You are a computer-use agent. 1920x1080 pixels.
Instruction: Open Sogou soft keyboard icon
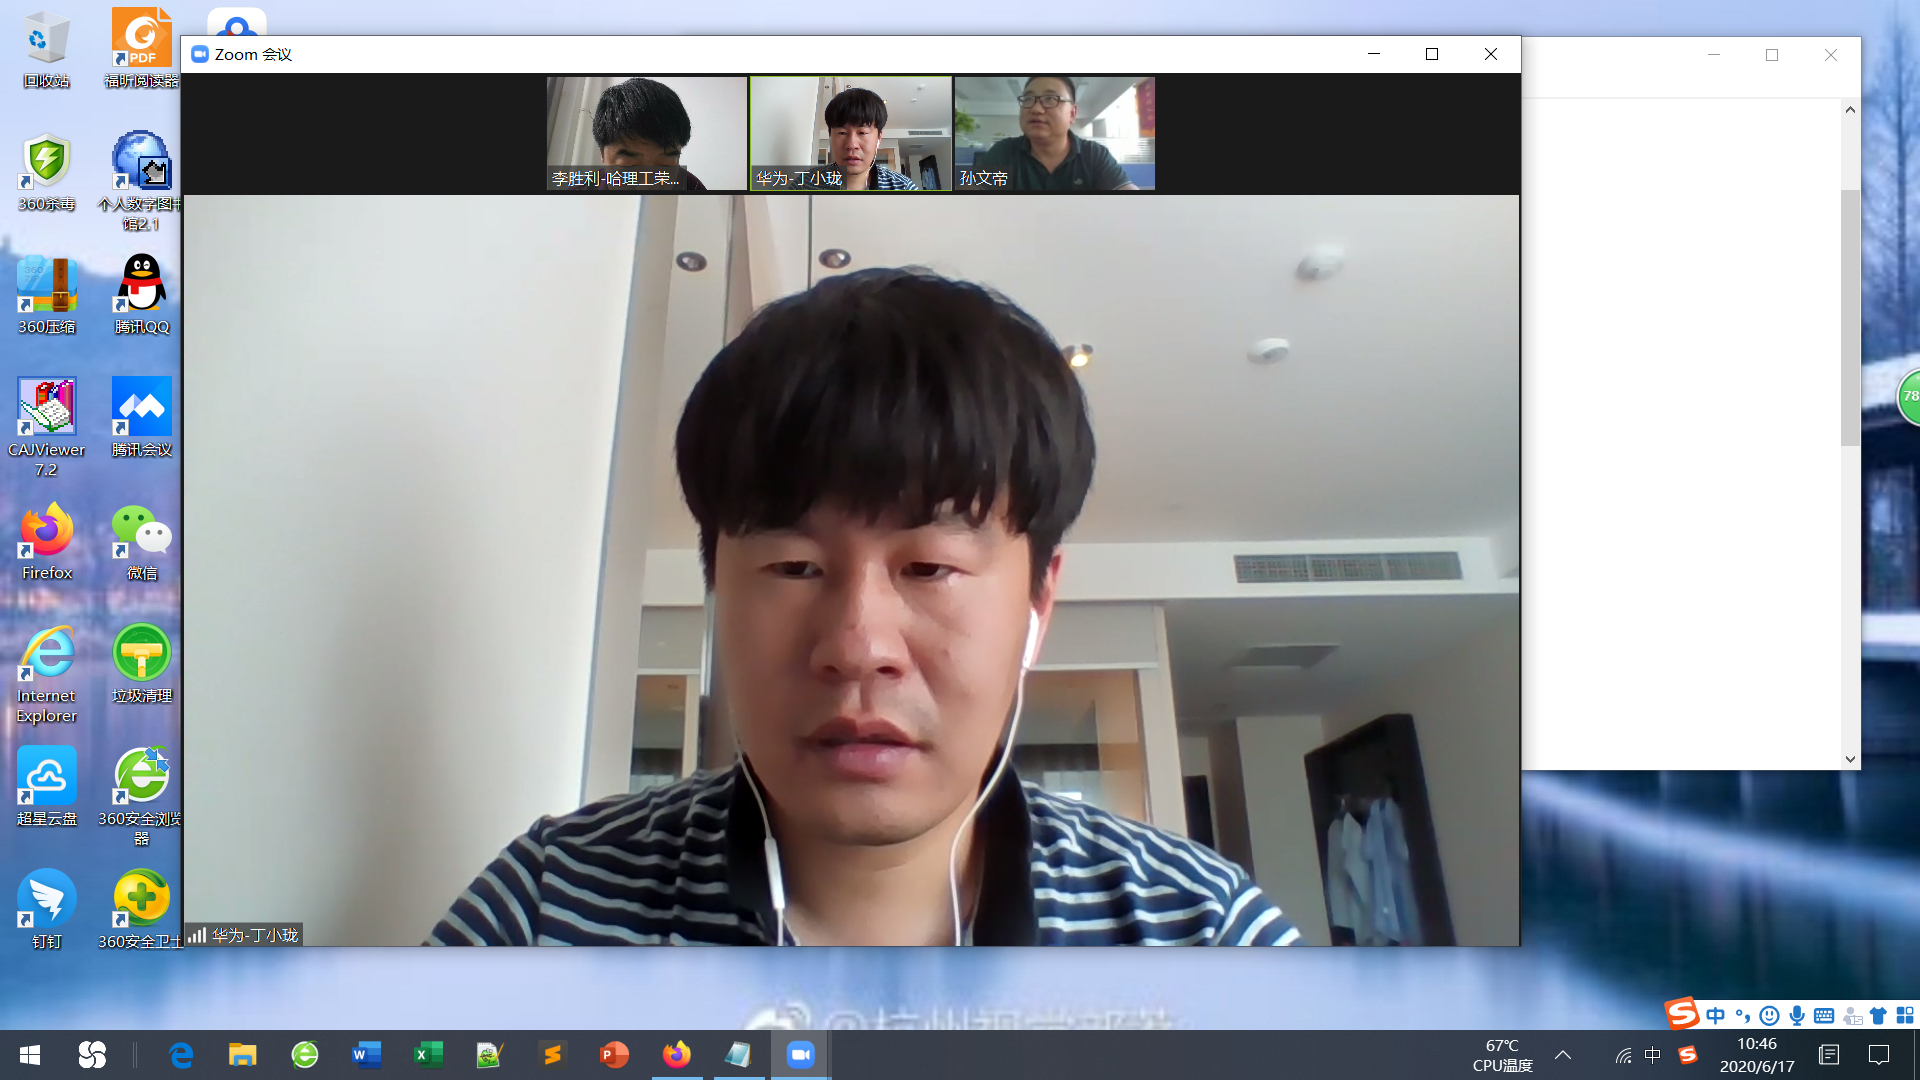[x=1824, y=1016]
